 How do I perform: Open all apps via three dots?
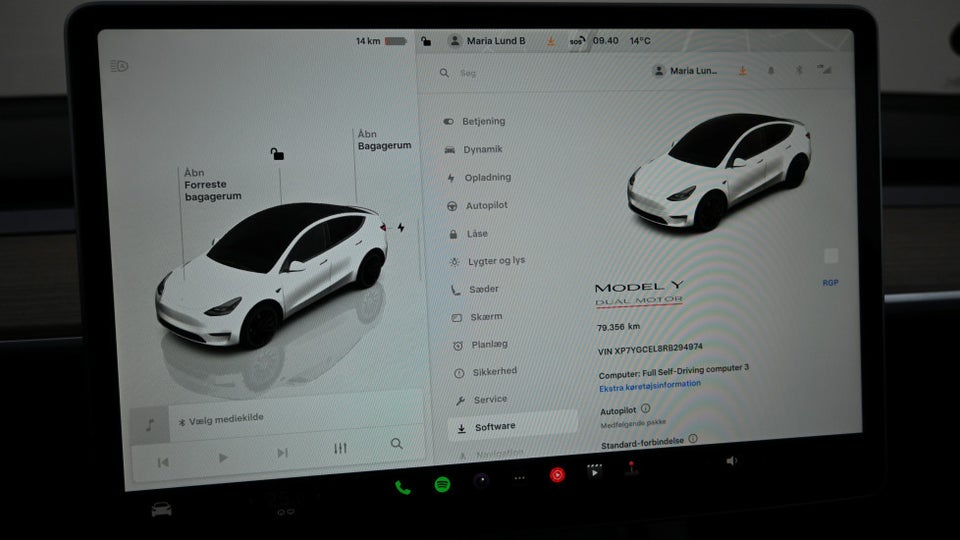pyautogui.click(x=519, y=478)
